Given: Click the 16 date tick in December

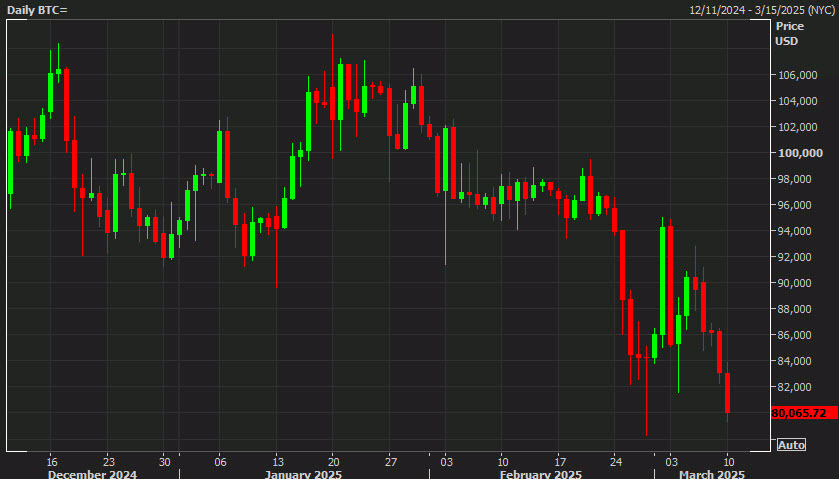Looking at the screenshot, I should 52,462.
